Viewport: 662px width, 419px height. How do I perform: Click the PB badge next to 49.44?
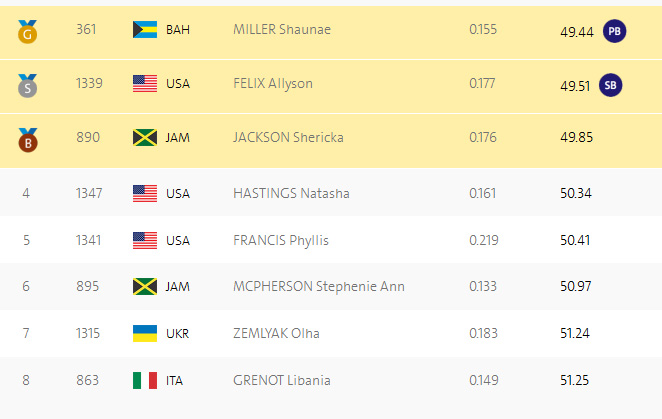[x=615, y=31]
